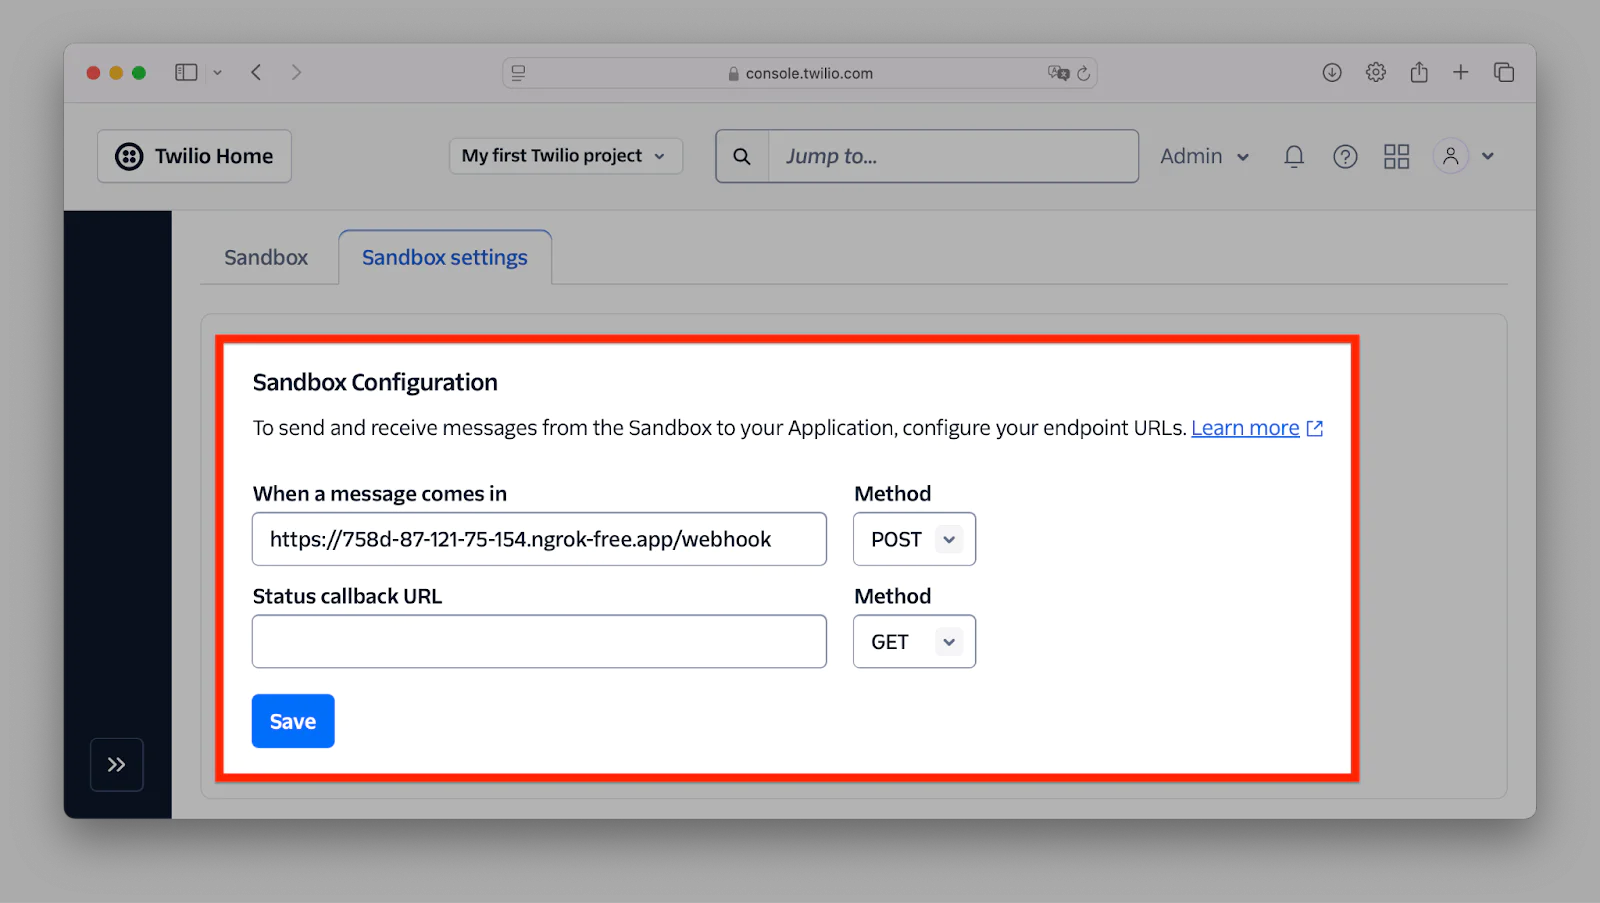Click the Sandbox Configuration heading
This screenshot has height=903, width=1600.
375,383
